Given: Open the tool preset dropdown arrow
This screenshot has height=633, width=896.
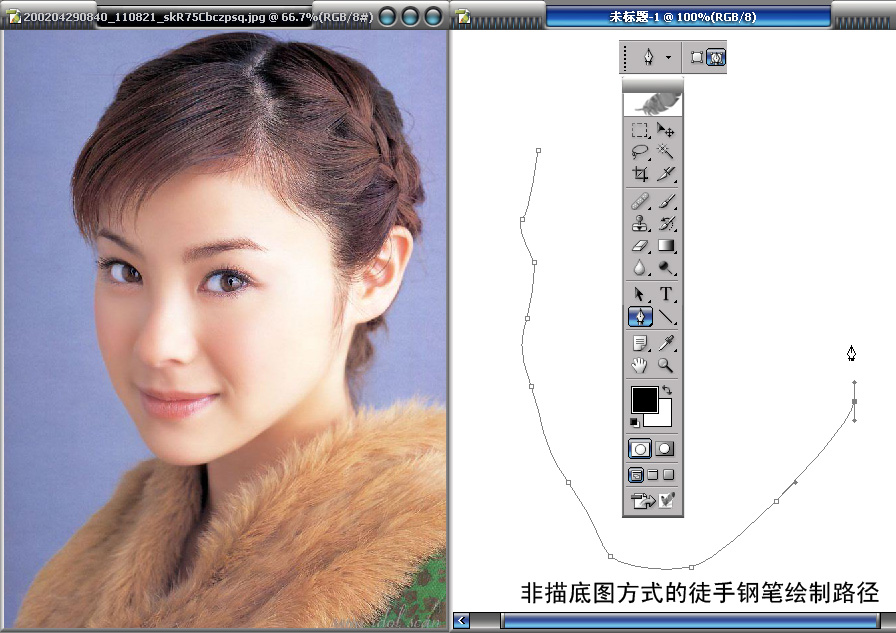Looking at the screenshot, I should [x=668, y=57].
